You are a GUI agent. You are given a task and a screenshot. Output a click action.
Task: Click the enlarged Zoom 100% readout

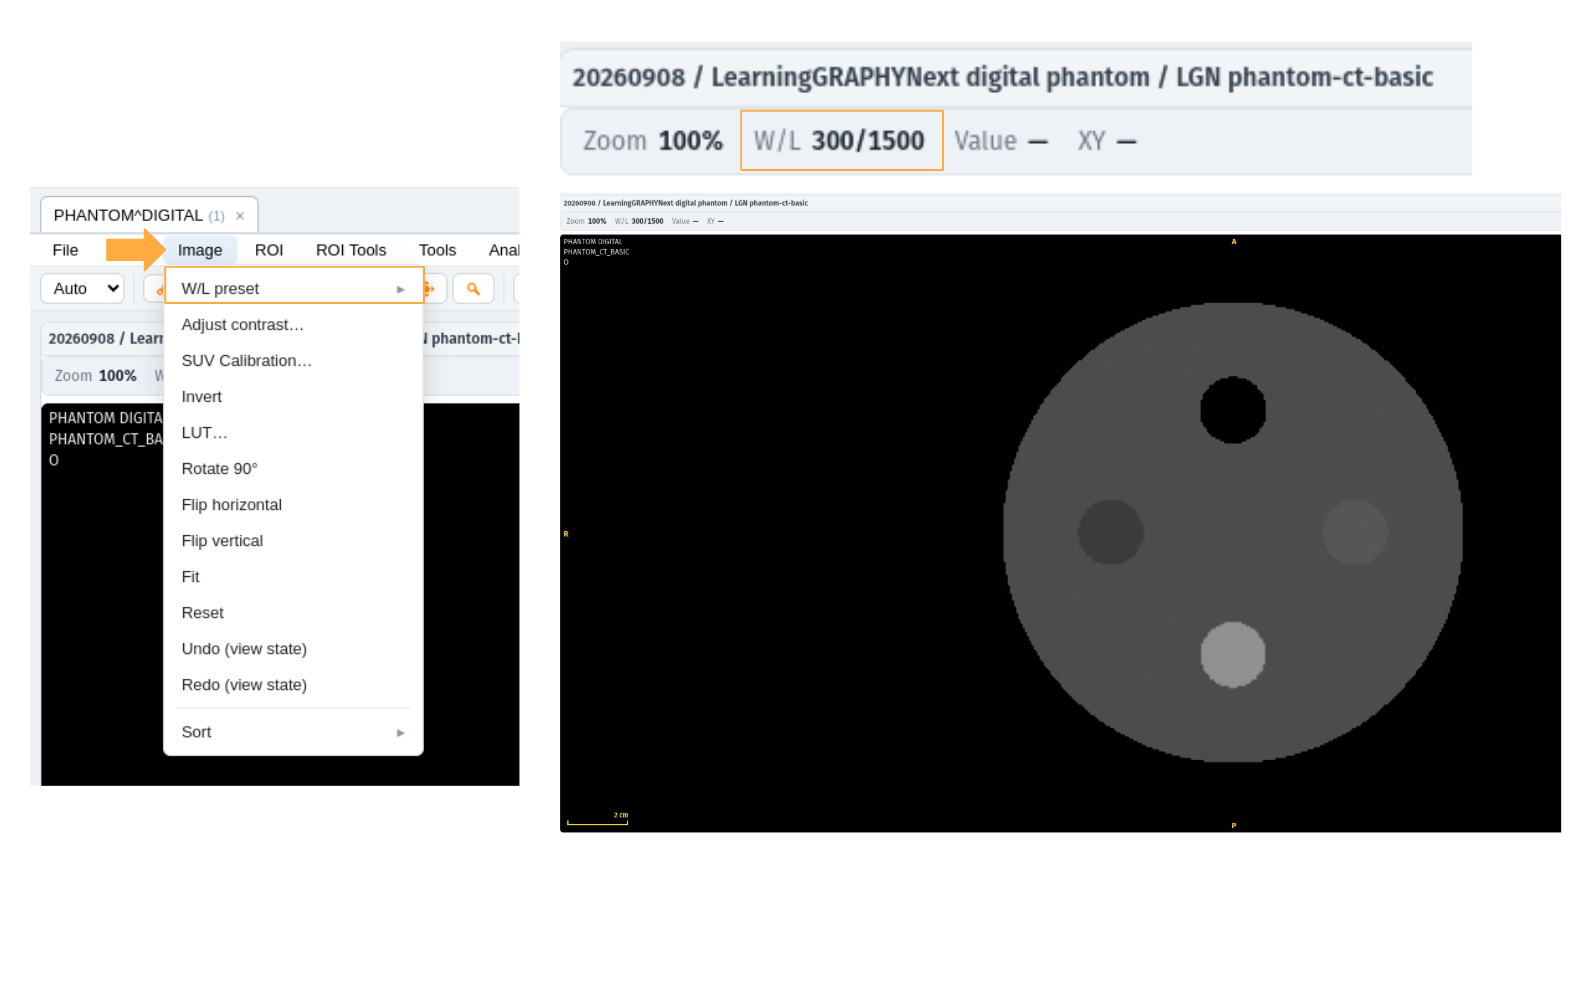click(x=653, y=141)
